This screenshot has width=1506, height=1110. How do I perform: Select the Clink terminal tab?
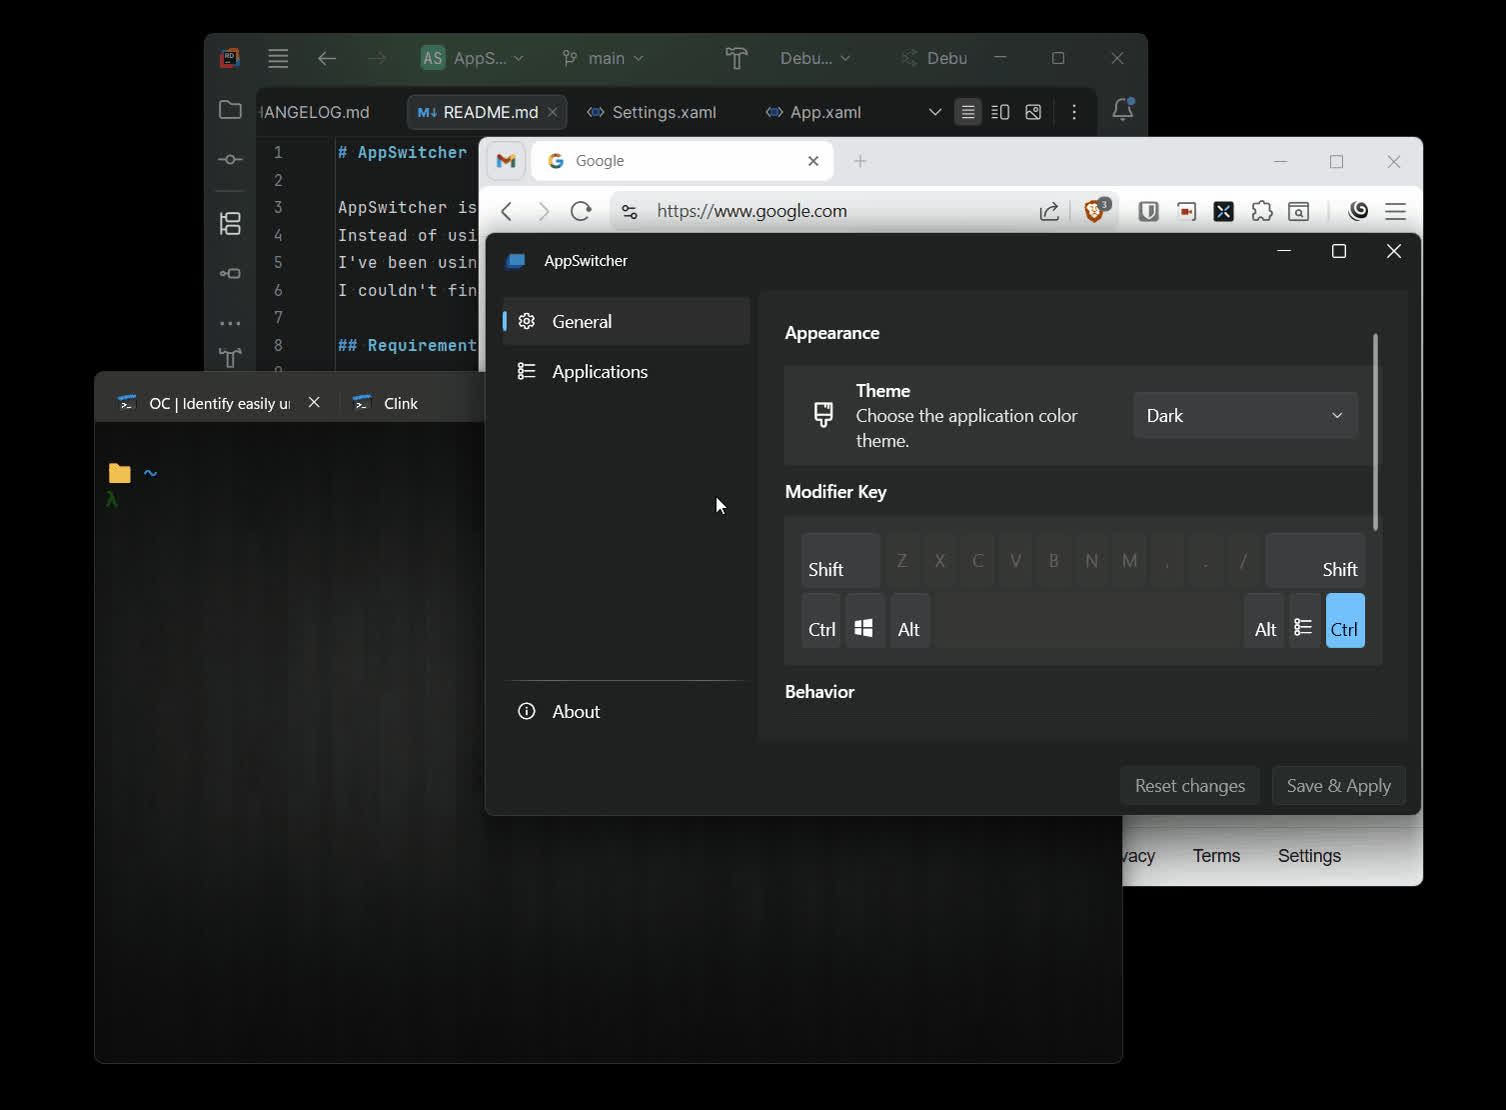click(398, 403)
